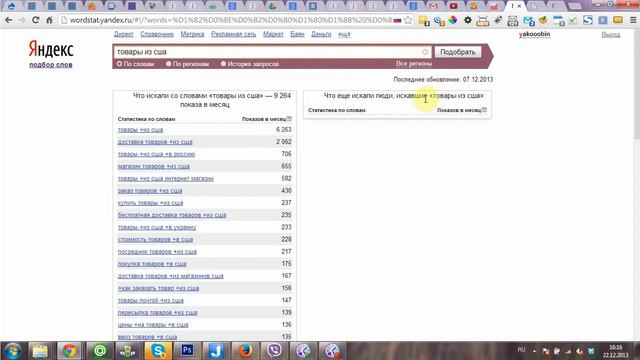This screenshot has height=360, width=640.
Task: Click the clear-text icon in the search field
Action: [x=425, y=52]
